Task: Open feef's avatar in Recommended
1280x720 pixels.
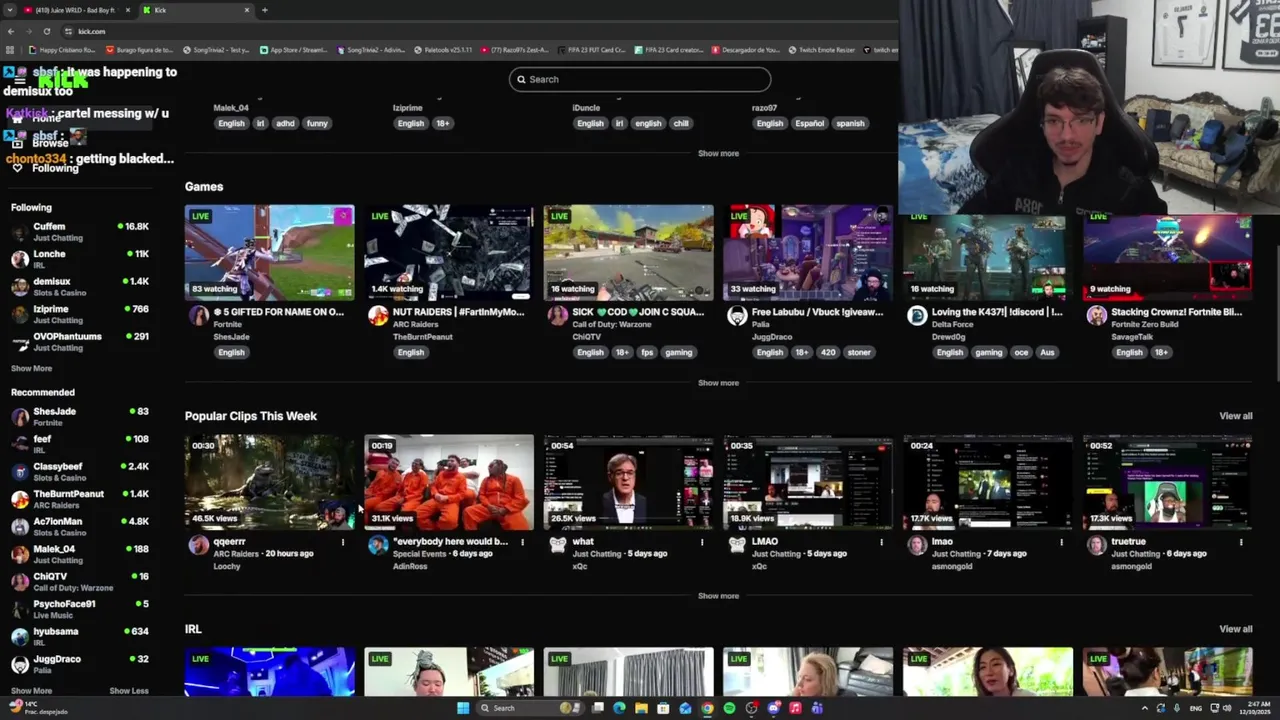Action: pos(20,444)
